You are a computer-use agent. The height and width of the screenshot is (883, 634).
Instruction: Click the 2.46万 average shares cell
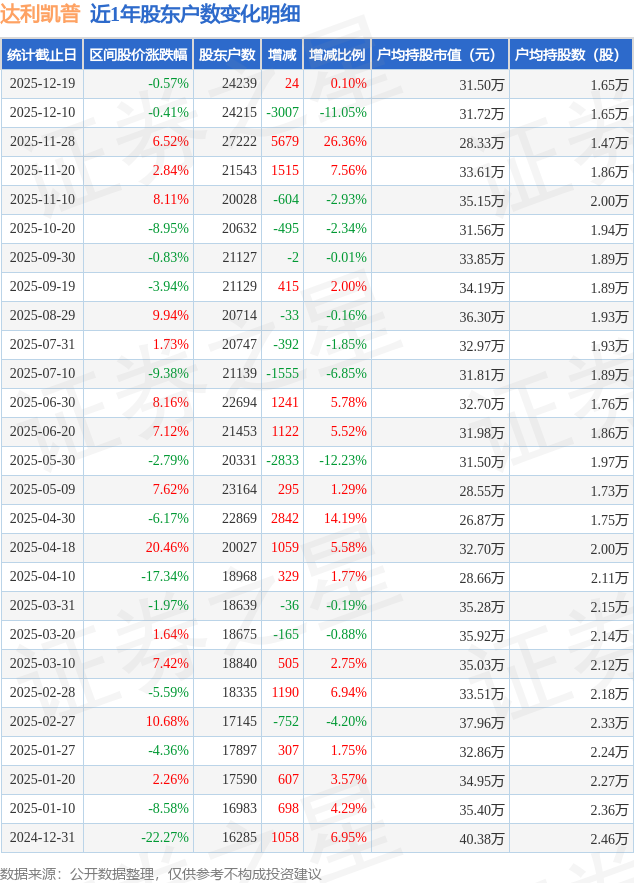pyautogui.click(x=608, y=838)
